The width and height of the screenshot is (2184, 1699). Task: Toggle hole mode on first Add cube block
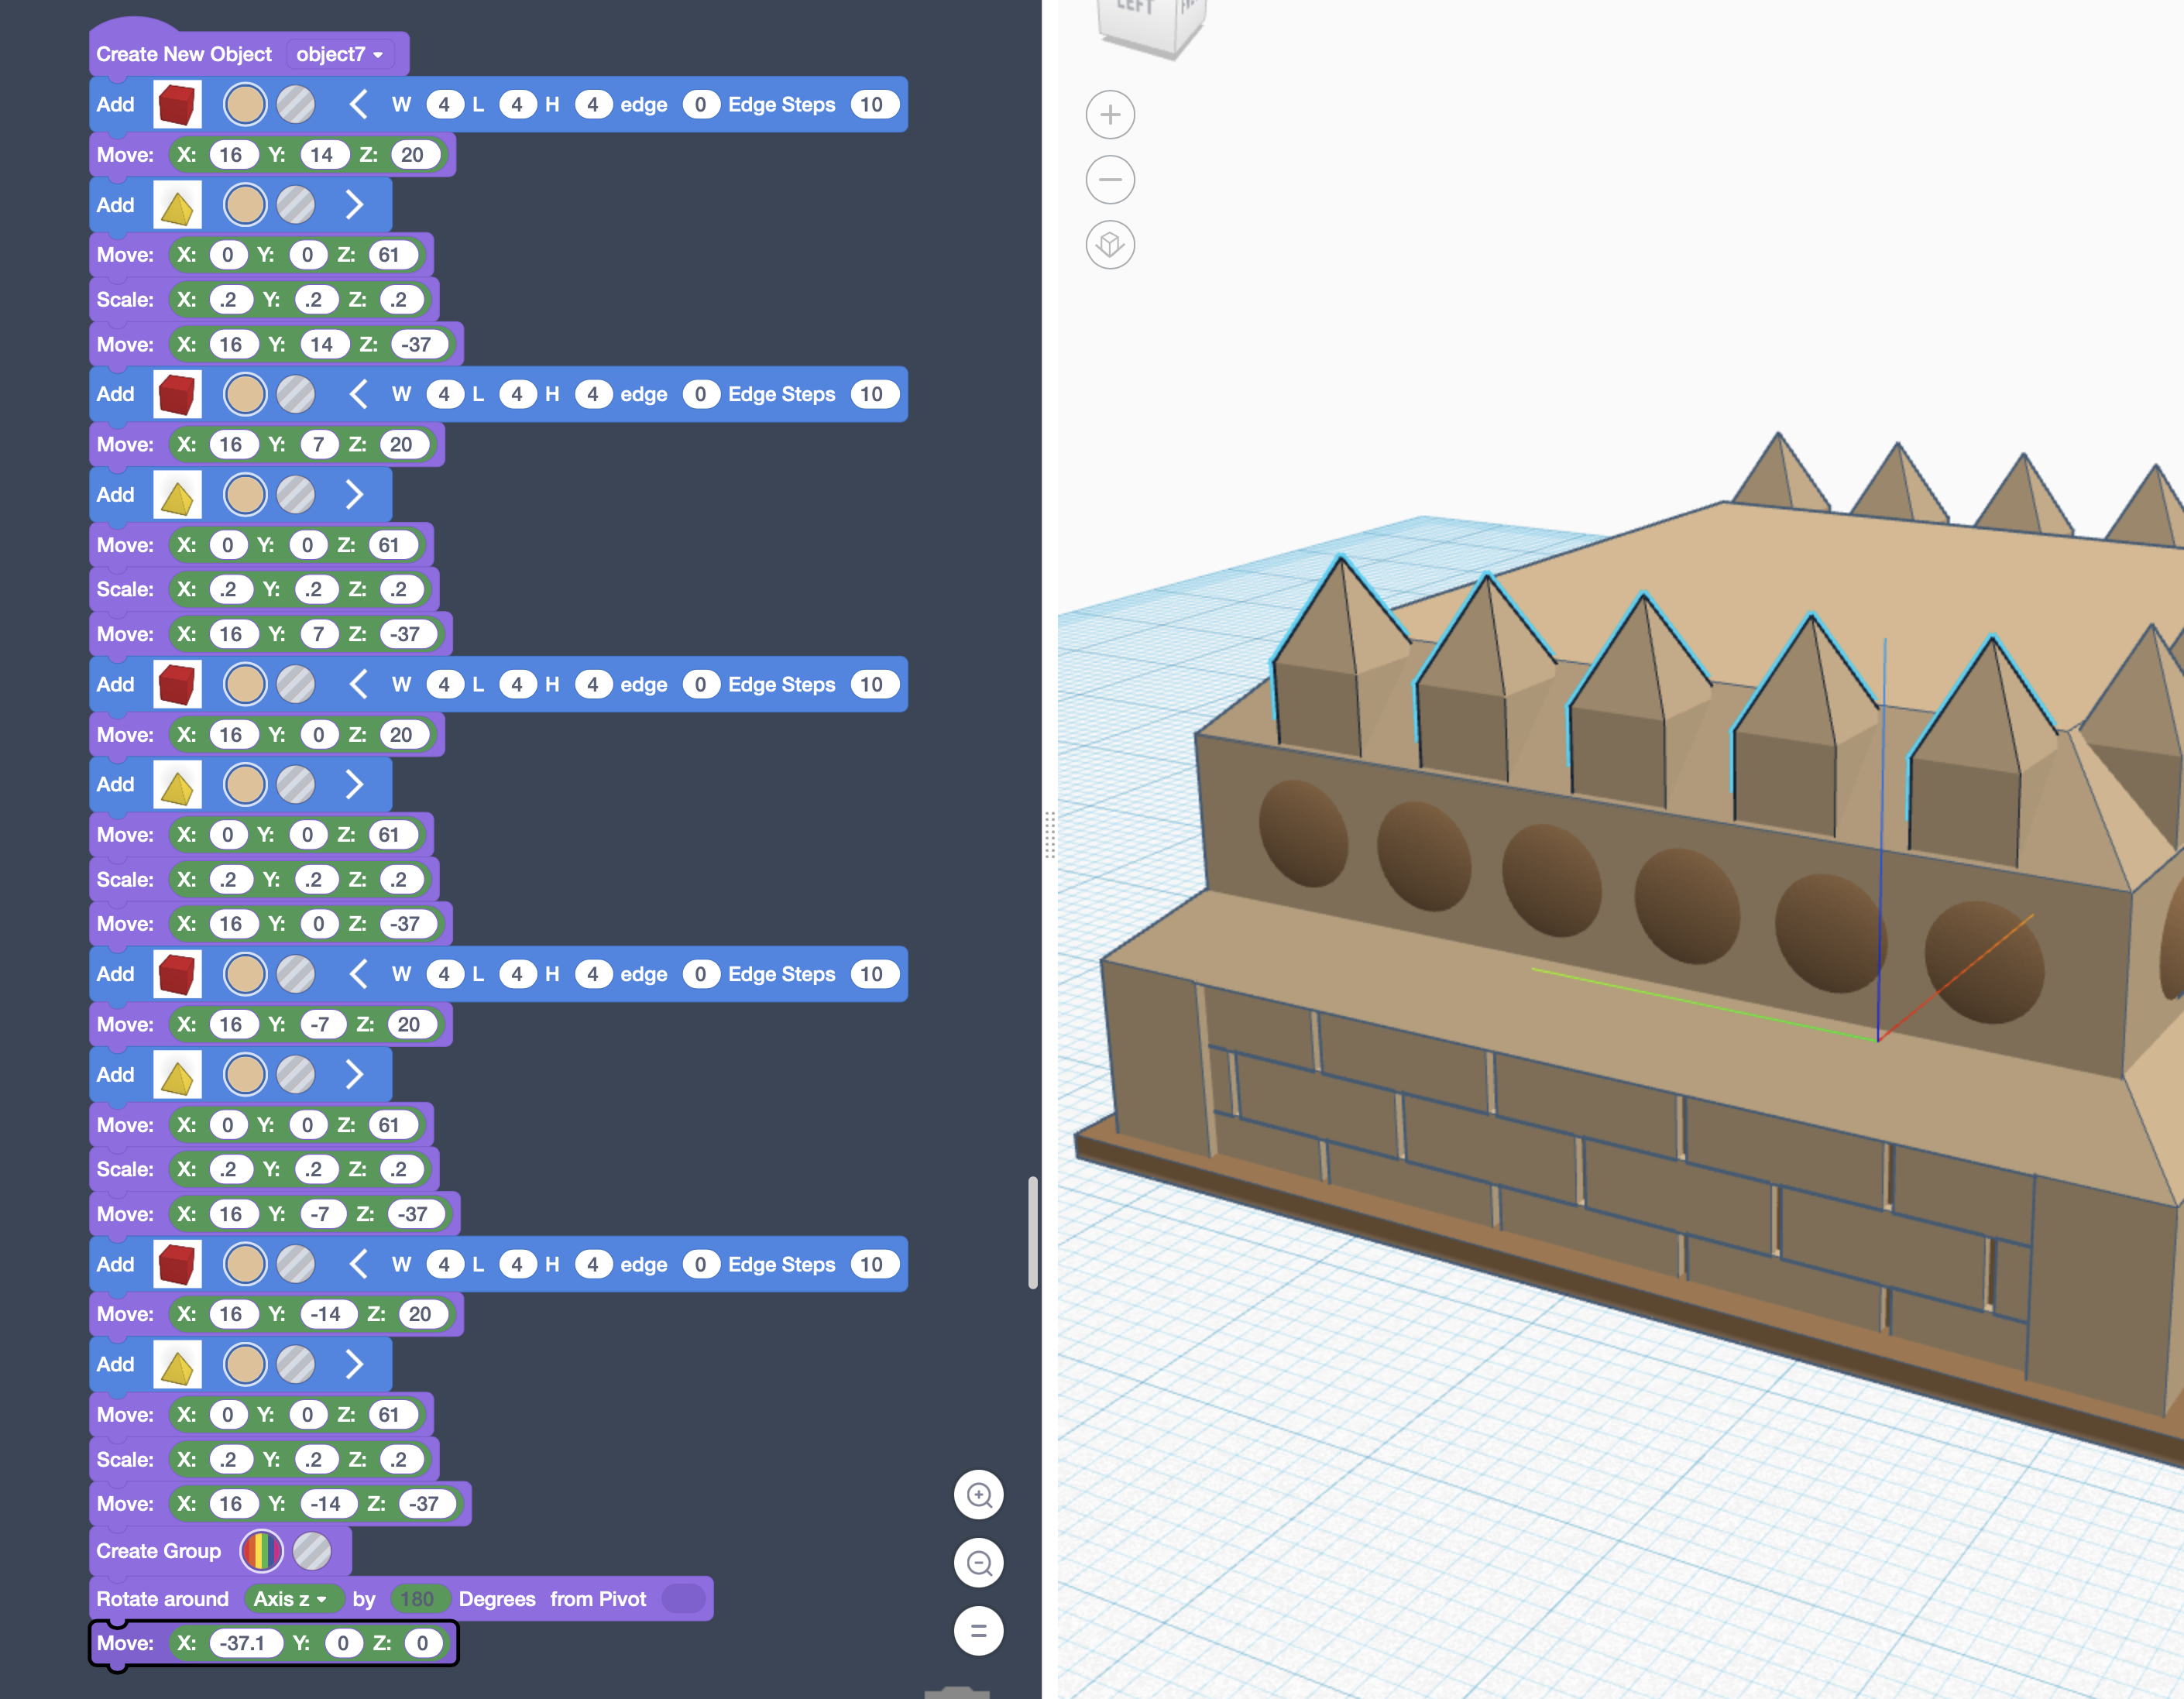point(296,105)
